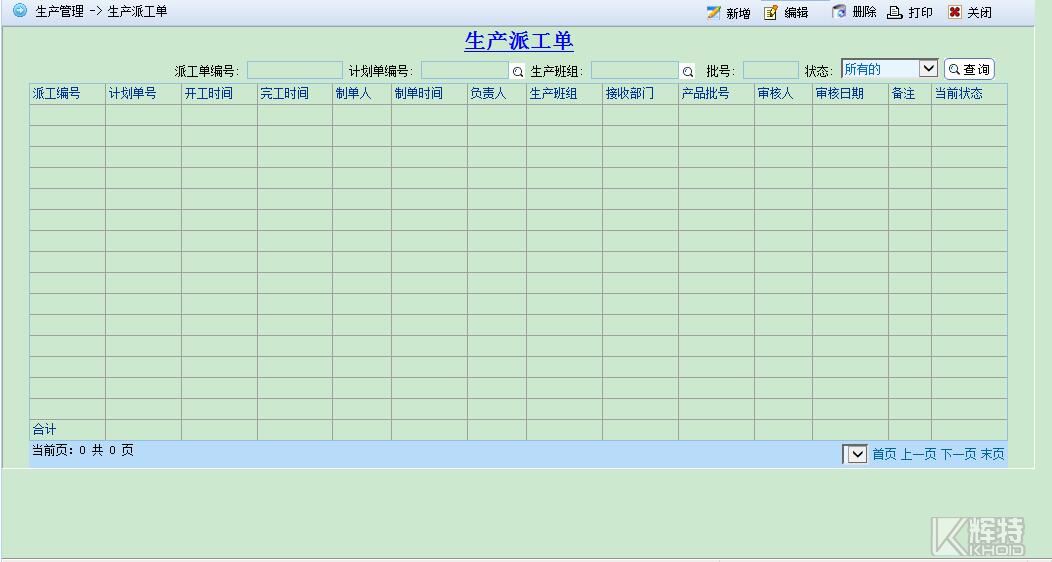This screenshot has width=1052, height=562.
Task: Click the 派工编号 column header
Action: click(57, 94)
